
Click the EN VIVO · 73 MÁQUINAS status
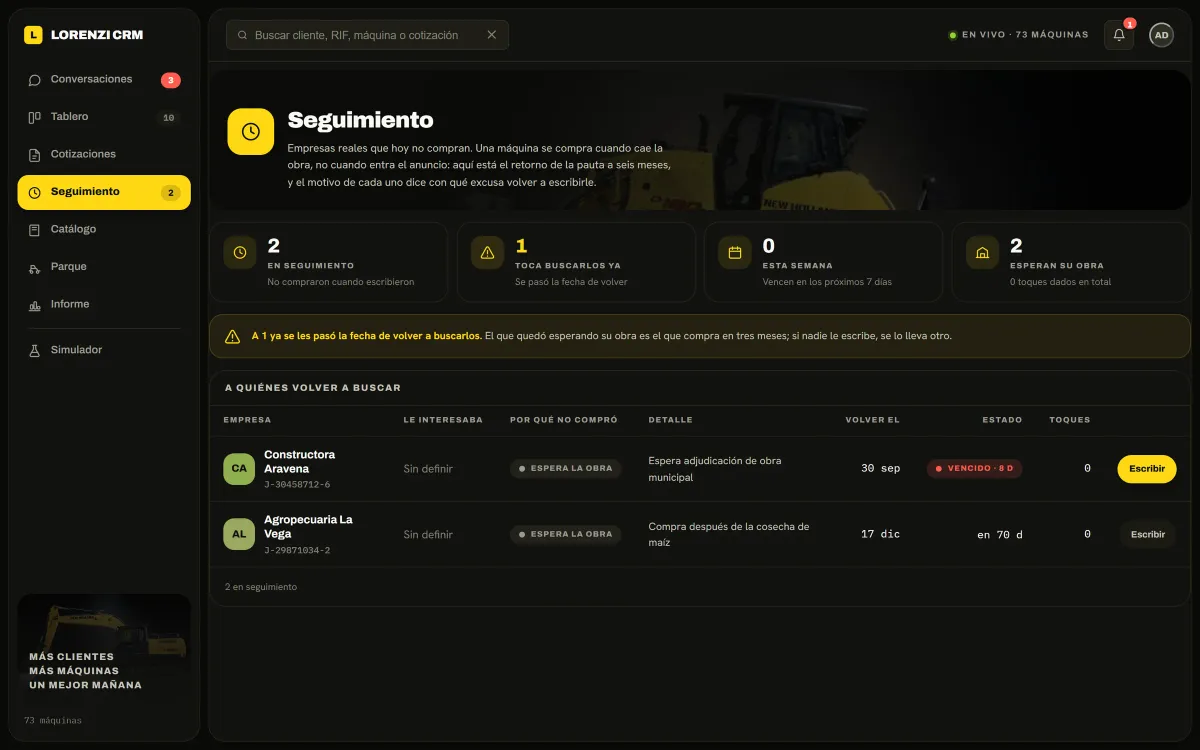pyautogui.click(x=1018, y=35)
